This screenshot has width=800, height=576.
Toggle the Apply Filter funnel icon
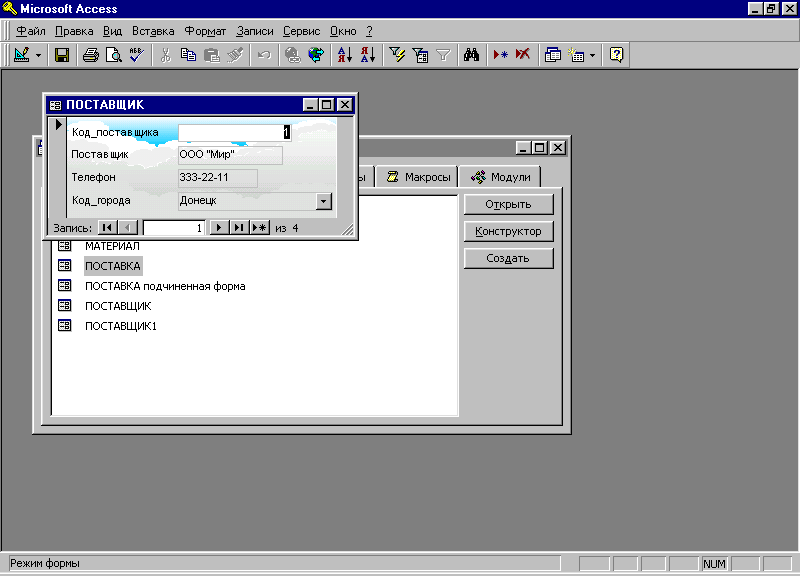point(443,55)
